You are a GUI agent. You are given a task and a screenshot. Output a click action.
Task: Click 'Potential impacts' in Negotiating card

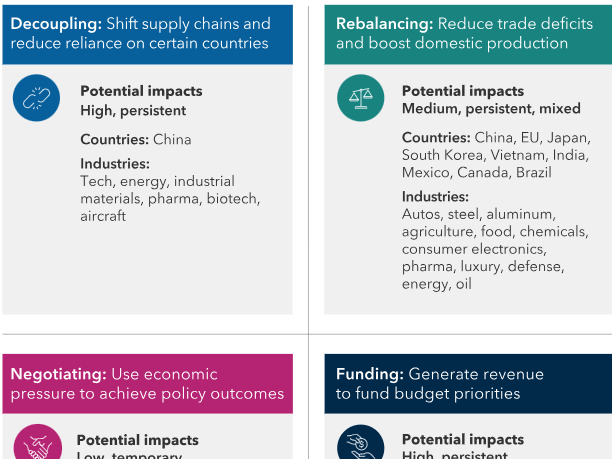[x=138, y=440]
